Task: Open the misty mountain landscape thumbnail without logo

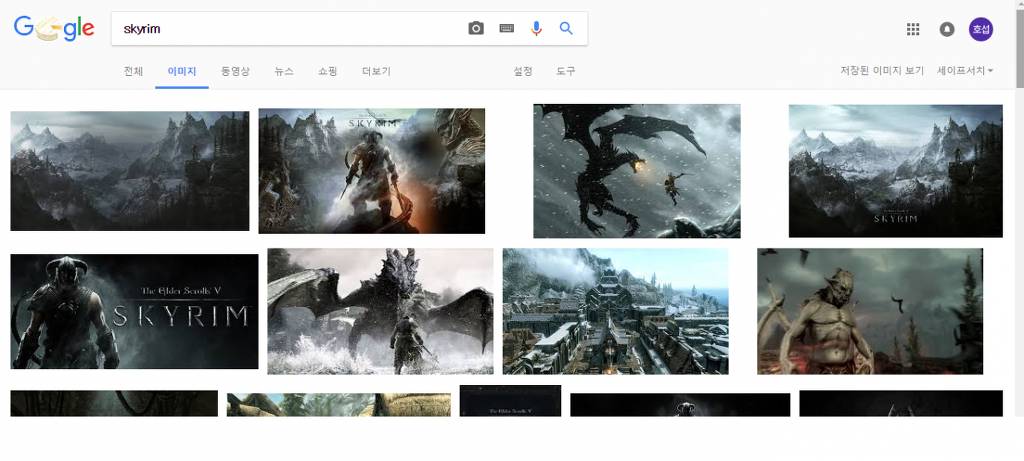Action: click(129, 171)
